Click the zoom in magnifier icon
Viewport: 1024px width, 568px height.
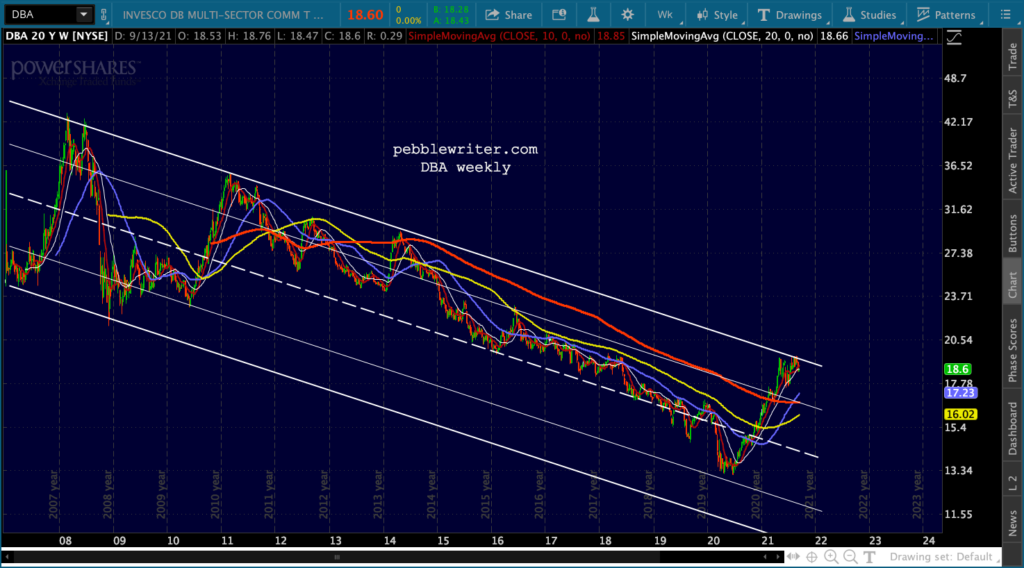coord(831,557)
